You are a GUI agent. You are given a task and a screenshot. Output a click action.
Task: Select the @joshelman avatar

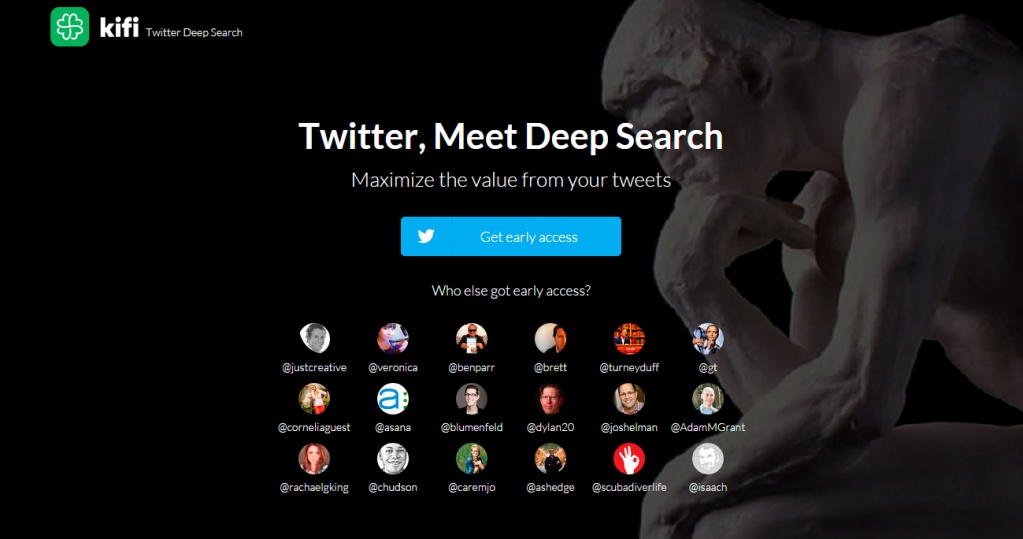coord(629,398)
